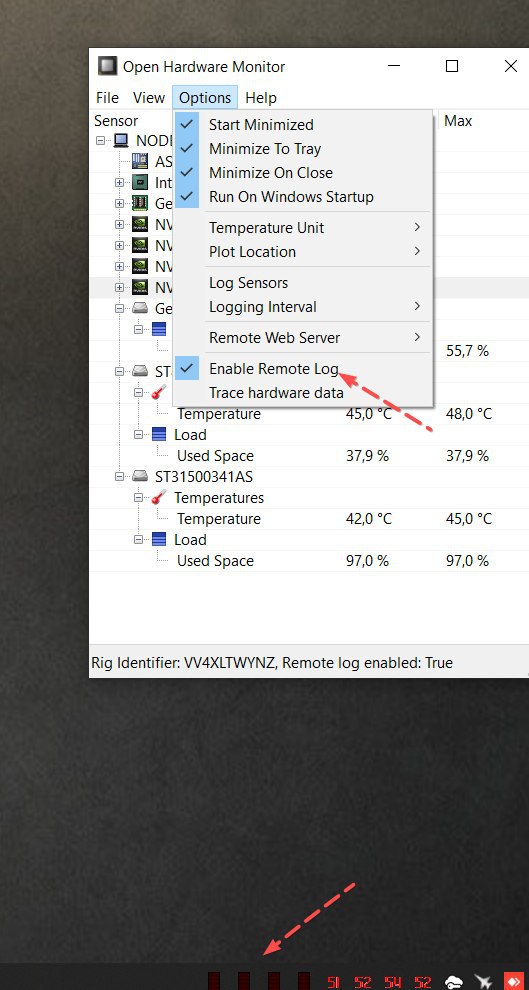Click tray temperature reading 51
The width and height of the screenshot is (529, 990).
[x=333, y=982]
